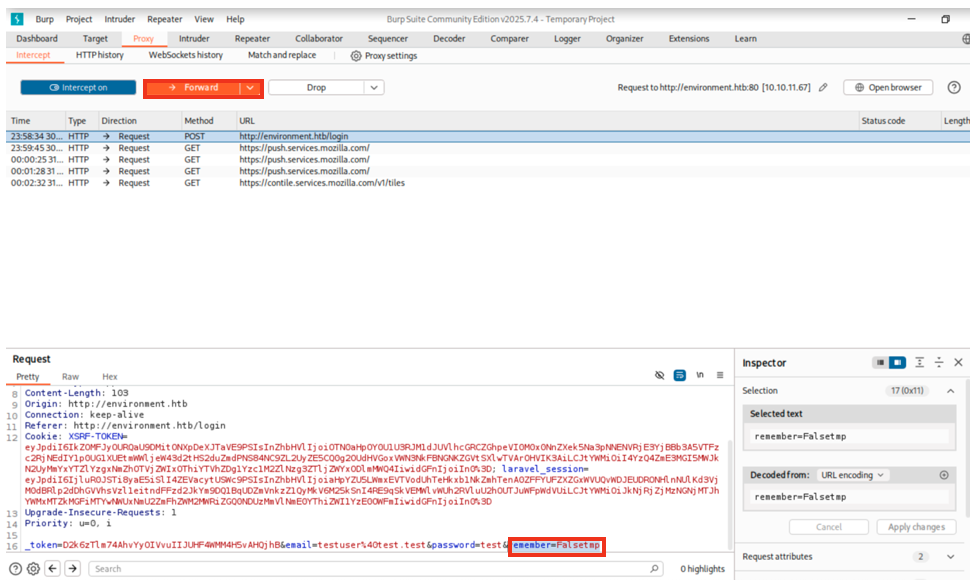979x588 pixels.
Task: Click the pencil icon to edit request target
Action: [x=824, y=87]
